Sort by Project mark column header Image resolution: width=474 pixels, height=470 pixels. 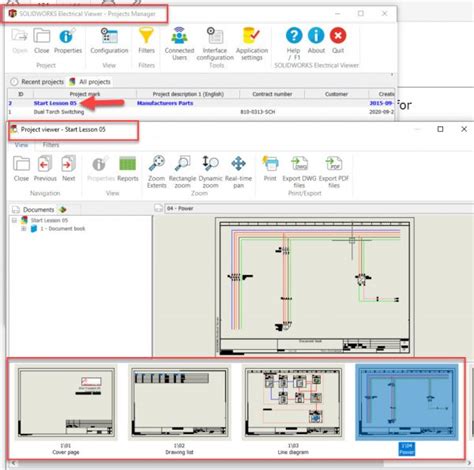click(x=85, y=94)
